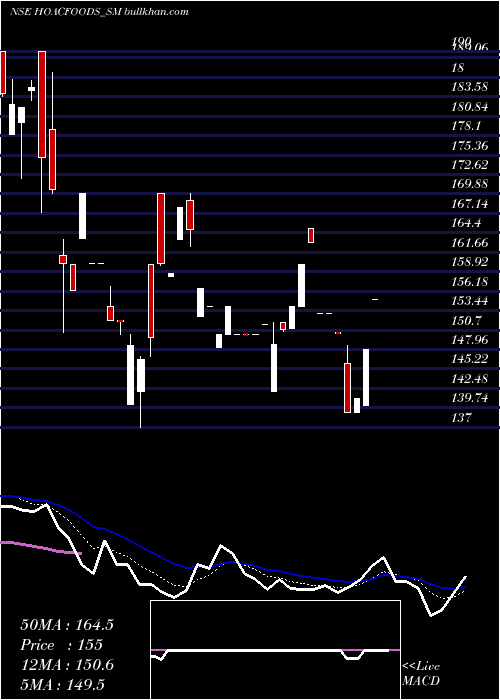Click the 164.4 price level label
This screenshot has height=700, width=500.
click(466, 223)
